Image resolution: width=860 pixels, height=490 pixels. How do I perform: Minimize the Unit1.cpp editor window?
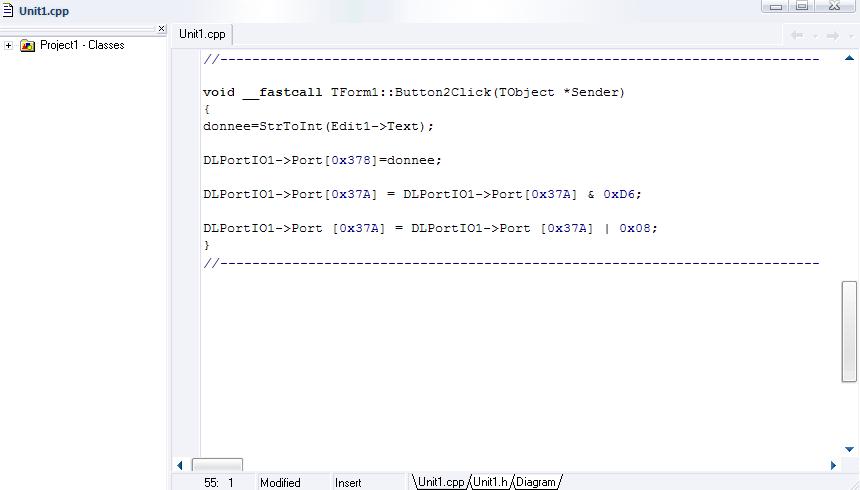776,6
